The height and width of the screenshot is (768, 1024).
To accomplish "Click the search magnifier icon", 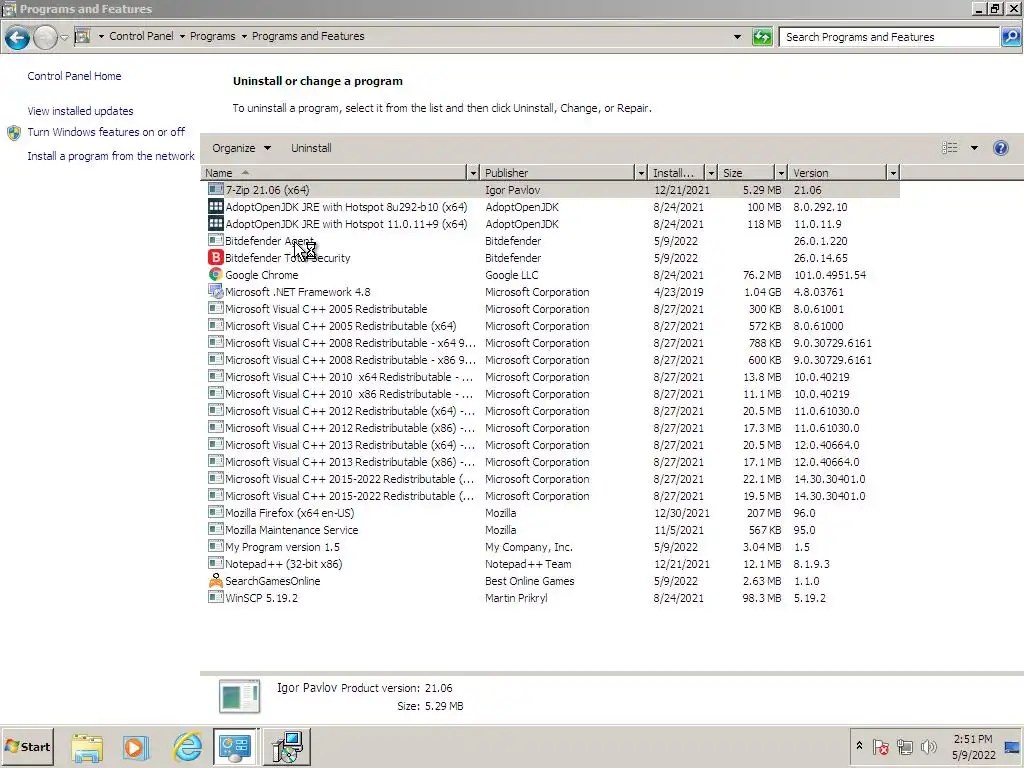I will 1010,37.
